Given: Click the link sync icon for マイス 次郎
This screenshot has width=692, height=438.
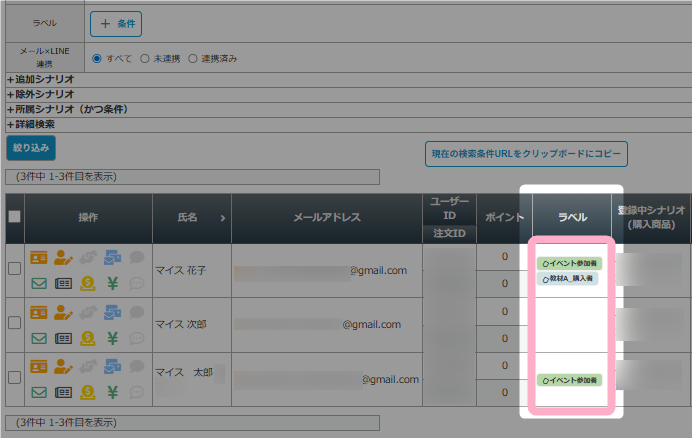Looking at the screenshot, I should point(88,312).
